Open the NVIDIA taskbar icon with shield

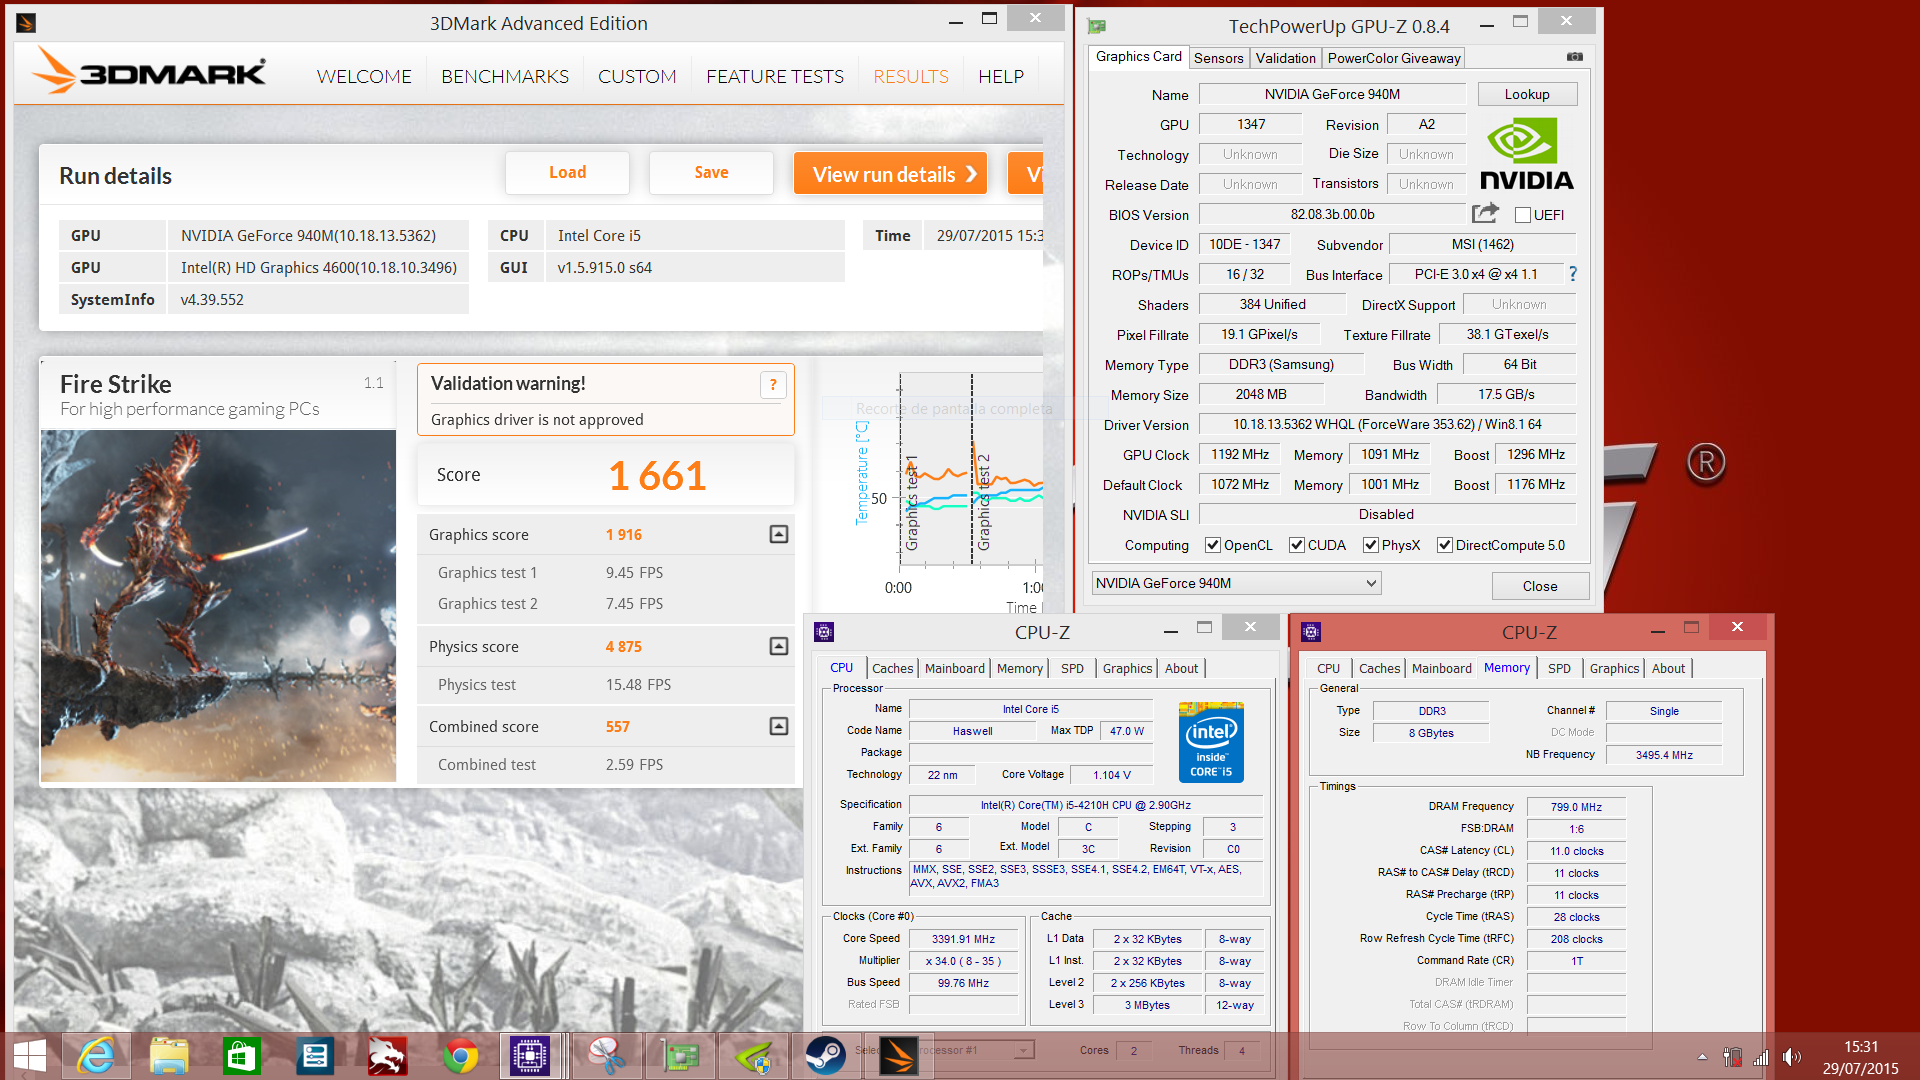pyautogui.click(x=753, y=1056)
